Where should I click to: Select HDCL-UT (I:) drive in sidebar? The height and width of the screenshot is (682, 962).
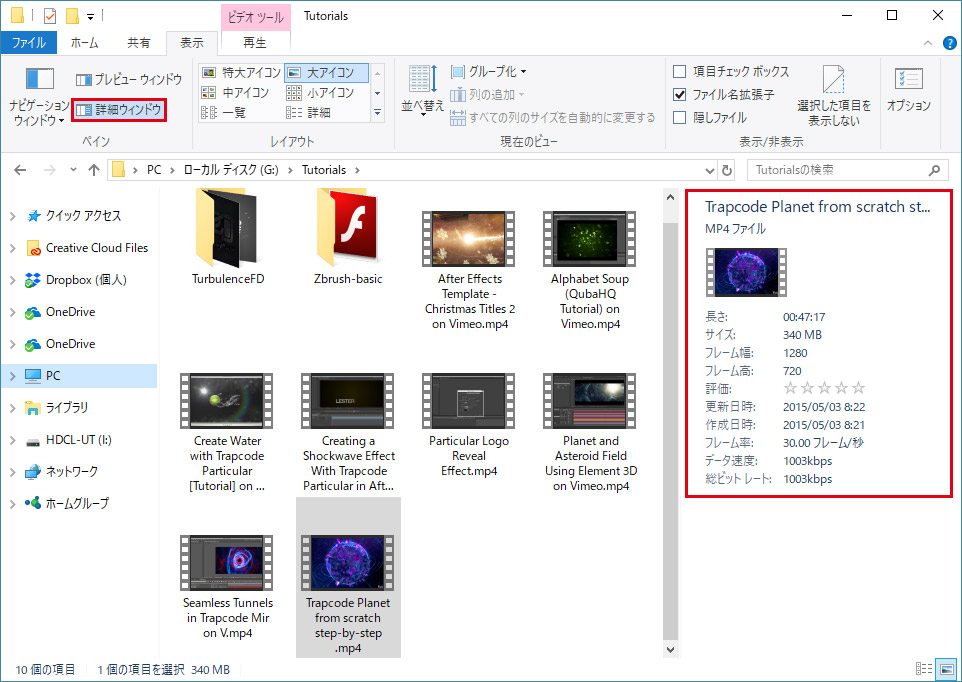(78, 440)
